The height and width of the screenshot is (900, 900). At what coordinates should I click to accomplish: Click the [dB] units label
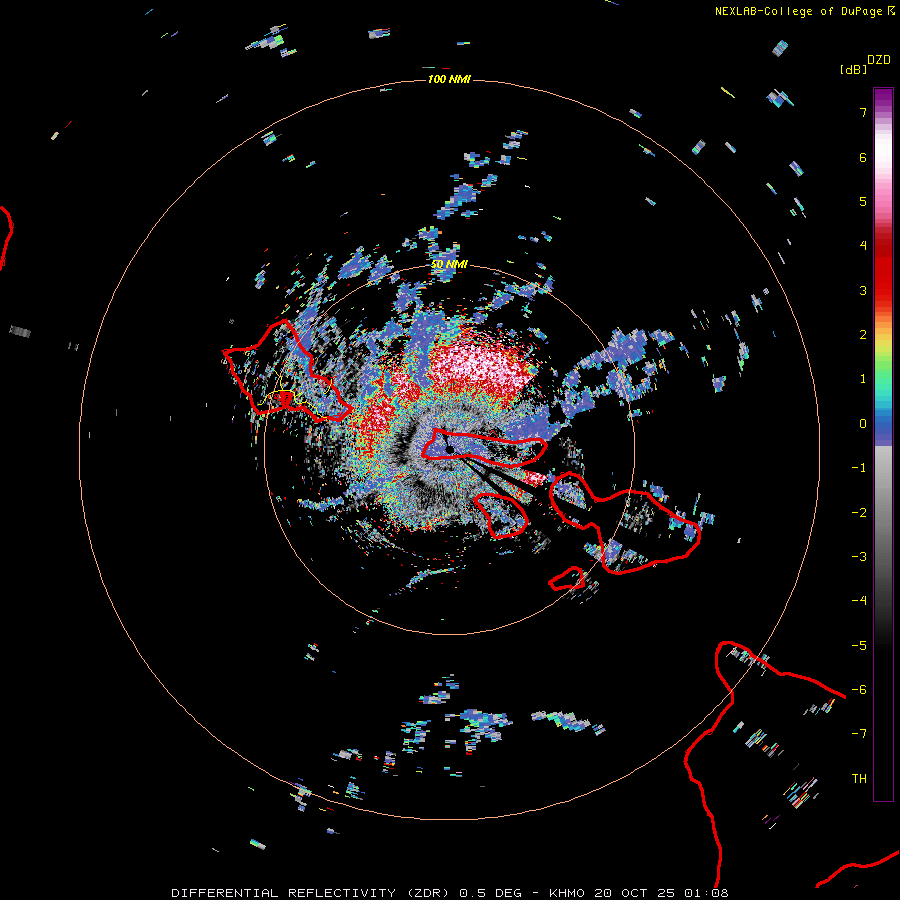click(x=853, y=69)
